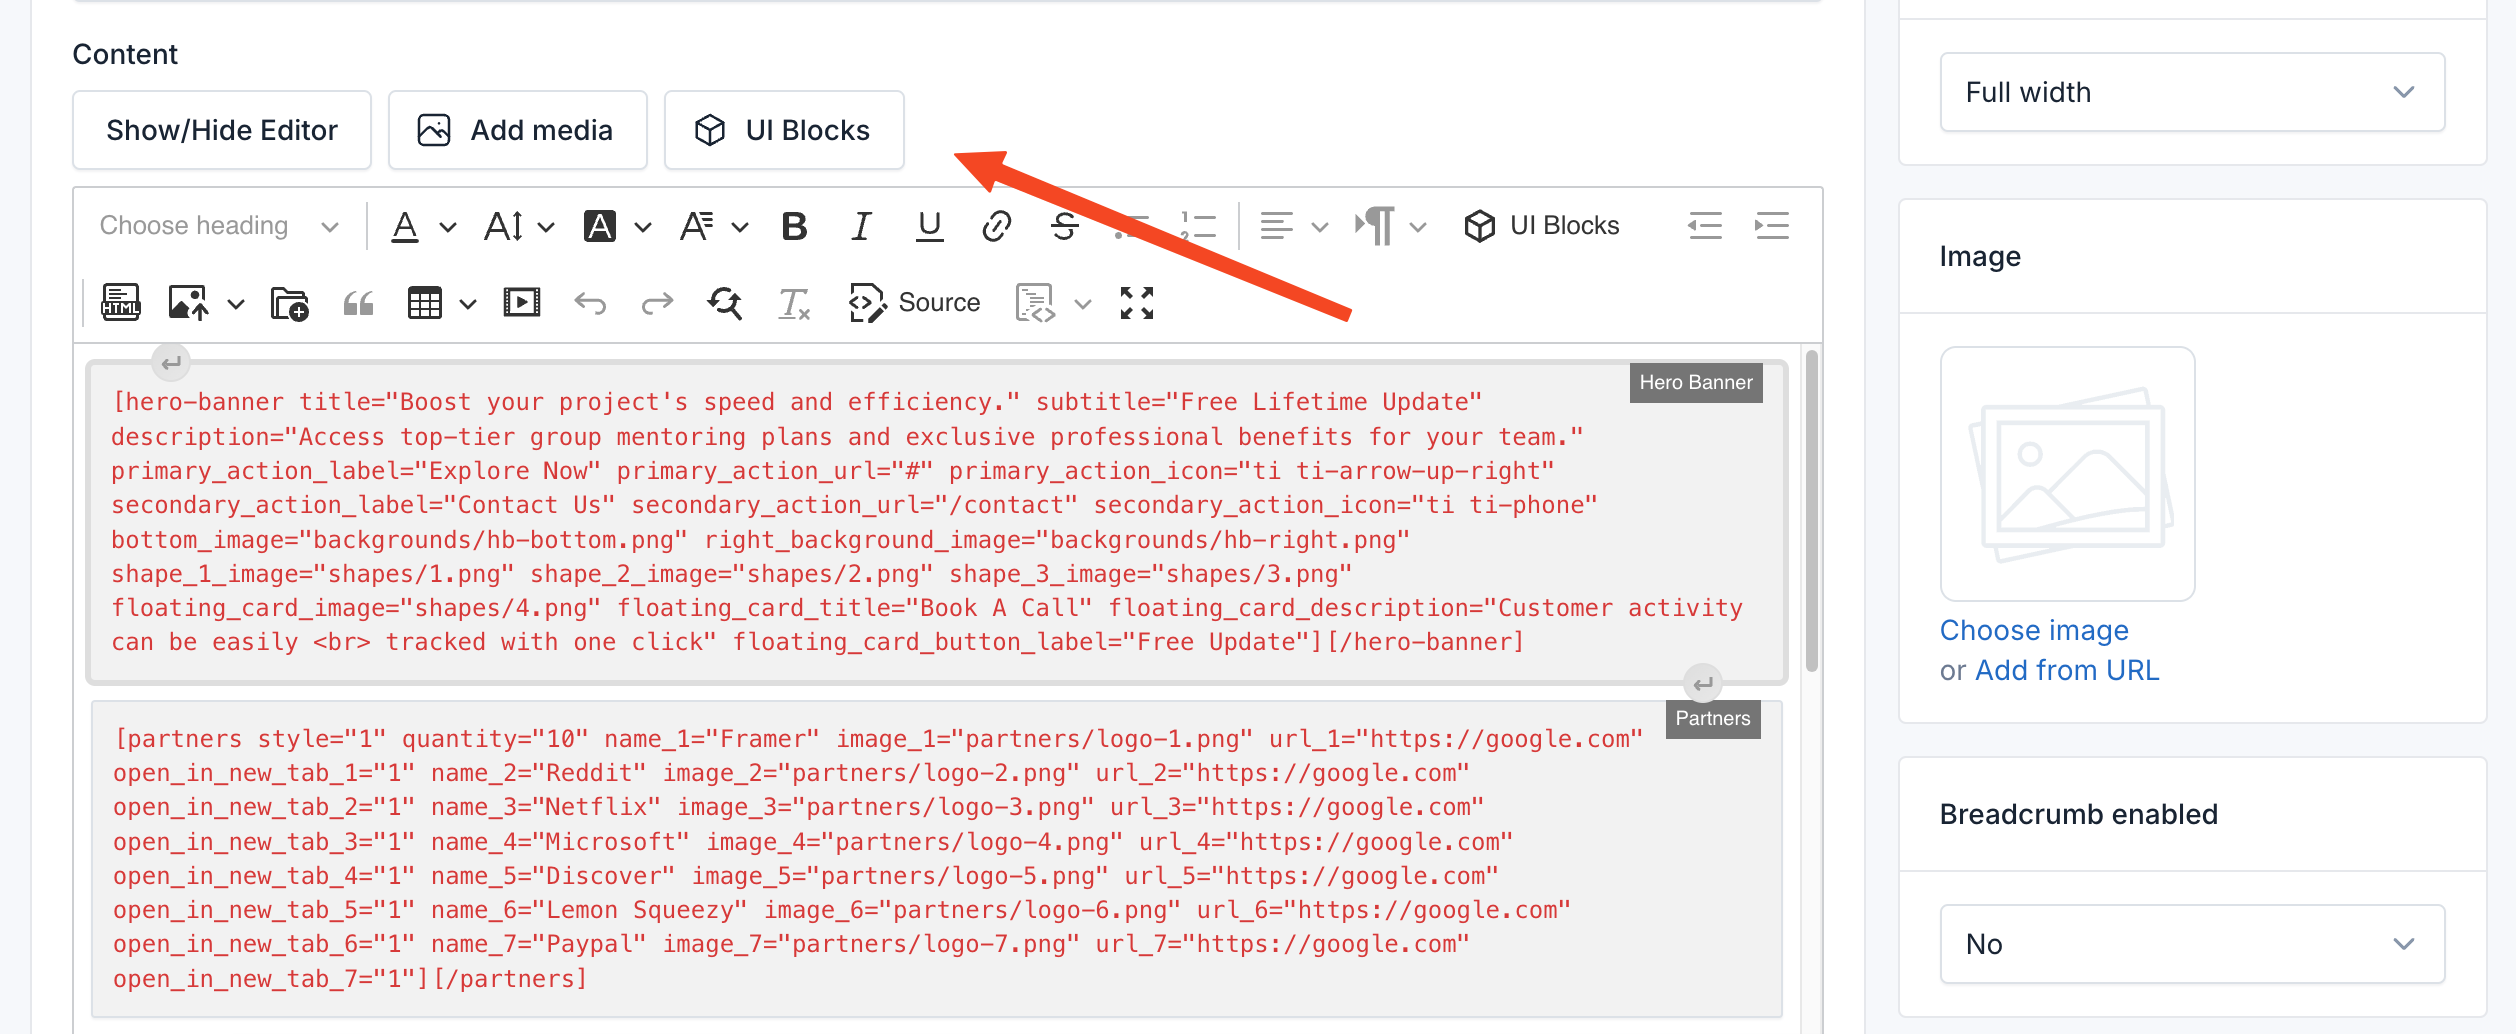Insert a block quote
The height and width of the screenshot is (1034, 2516).
click(x=358, y=302)
